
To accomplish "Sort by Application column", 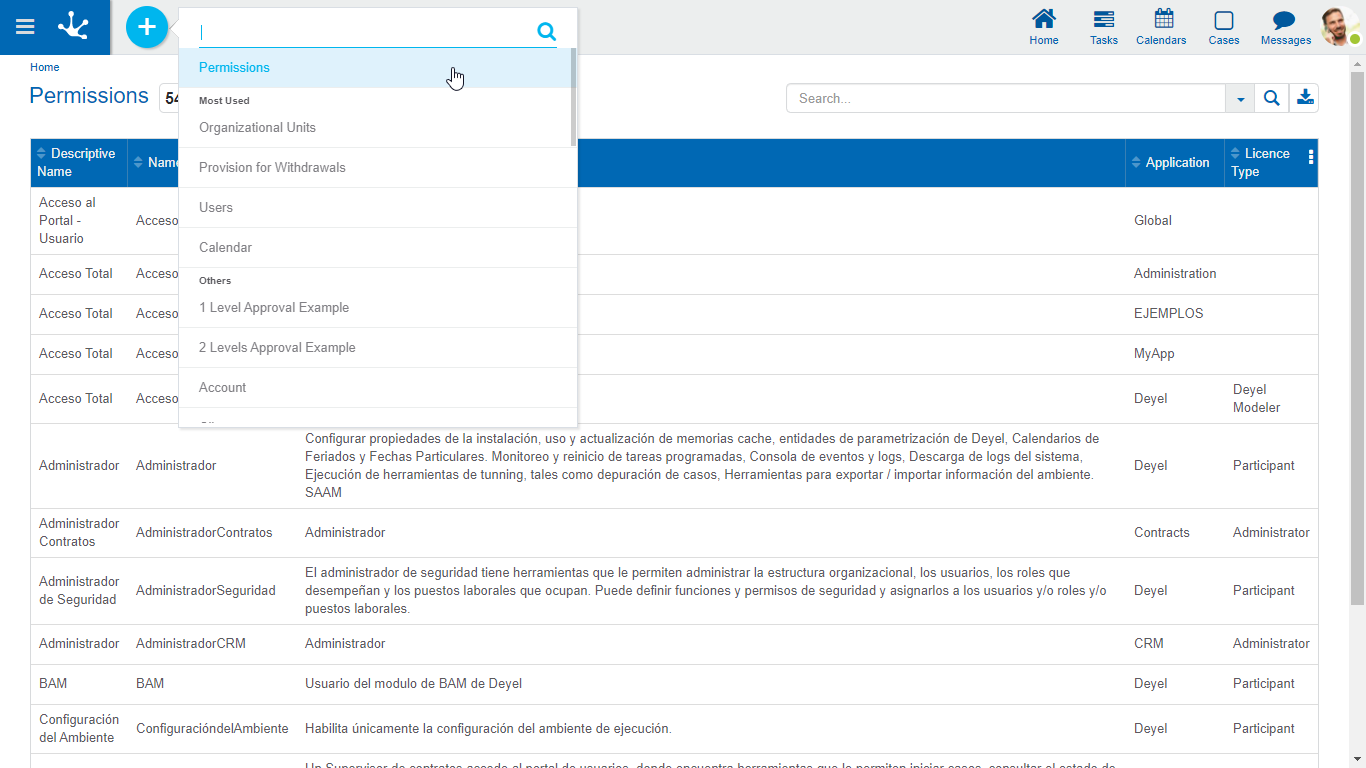I will 1175,162.
